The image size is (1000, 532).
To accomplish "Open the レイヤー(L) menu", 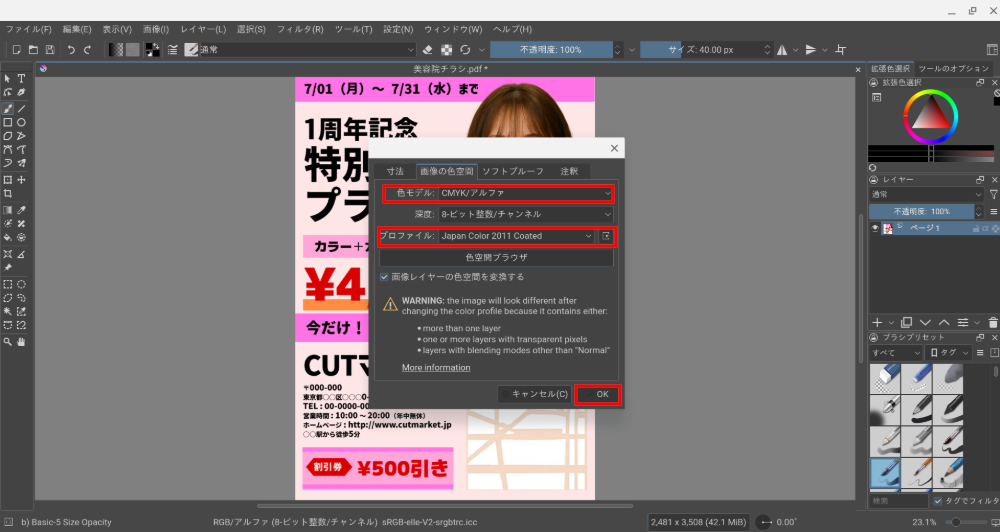I will coord(203,29).
